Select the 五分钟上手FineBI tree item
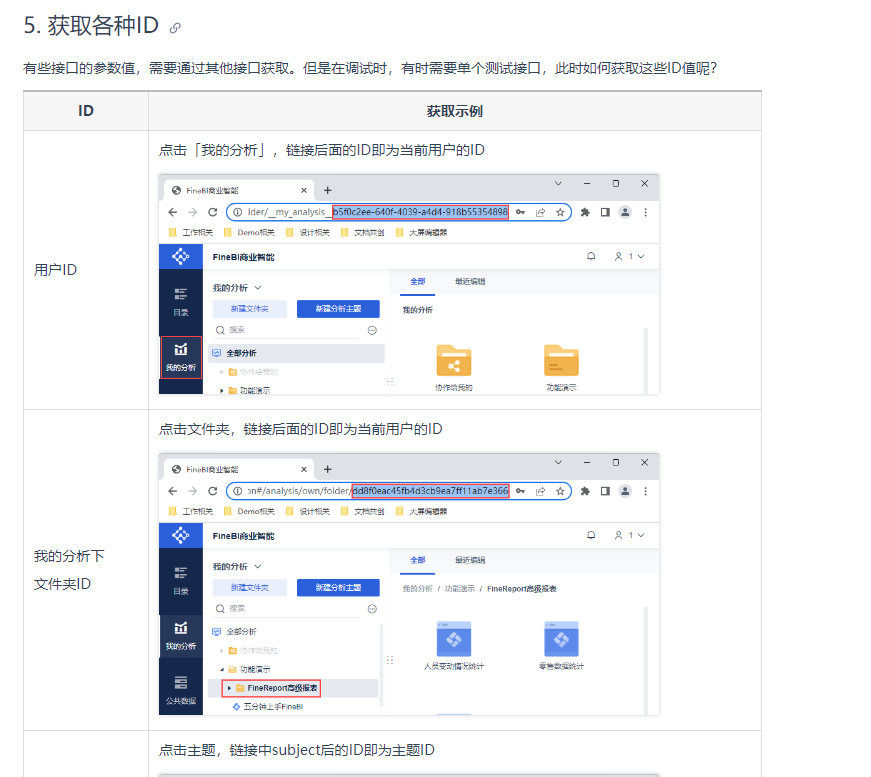 (x=273, y=707)
